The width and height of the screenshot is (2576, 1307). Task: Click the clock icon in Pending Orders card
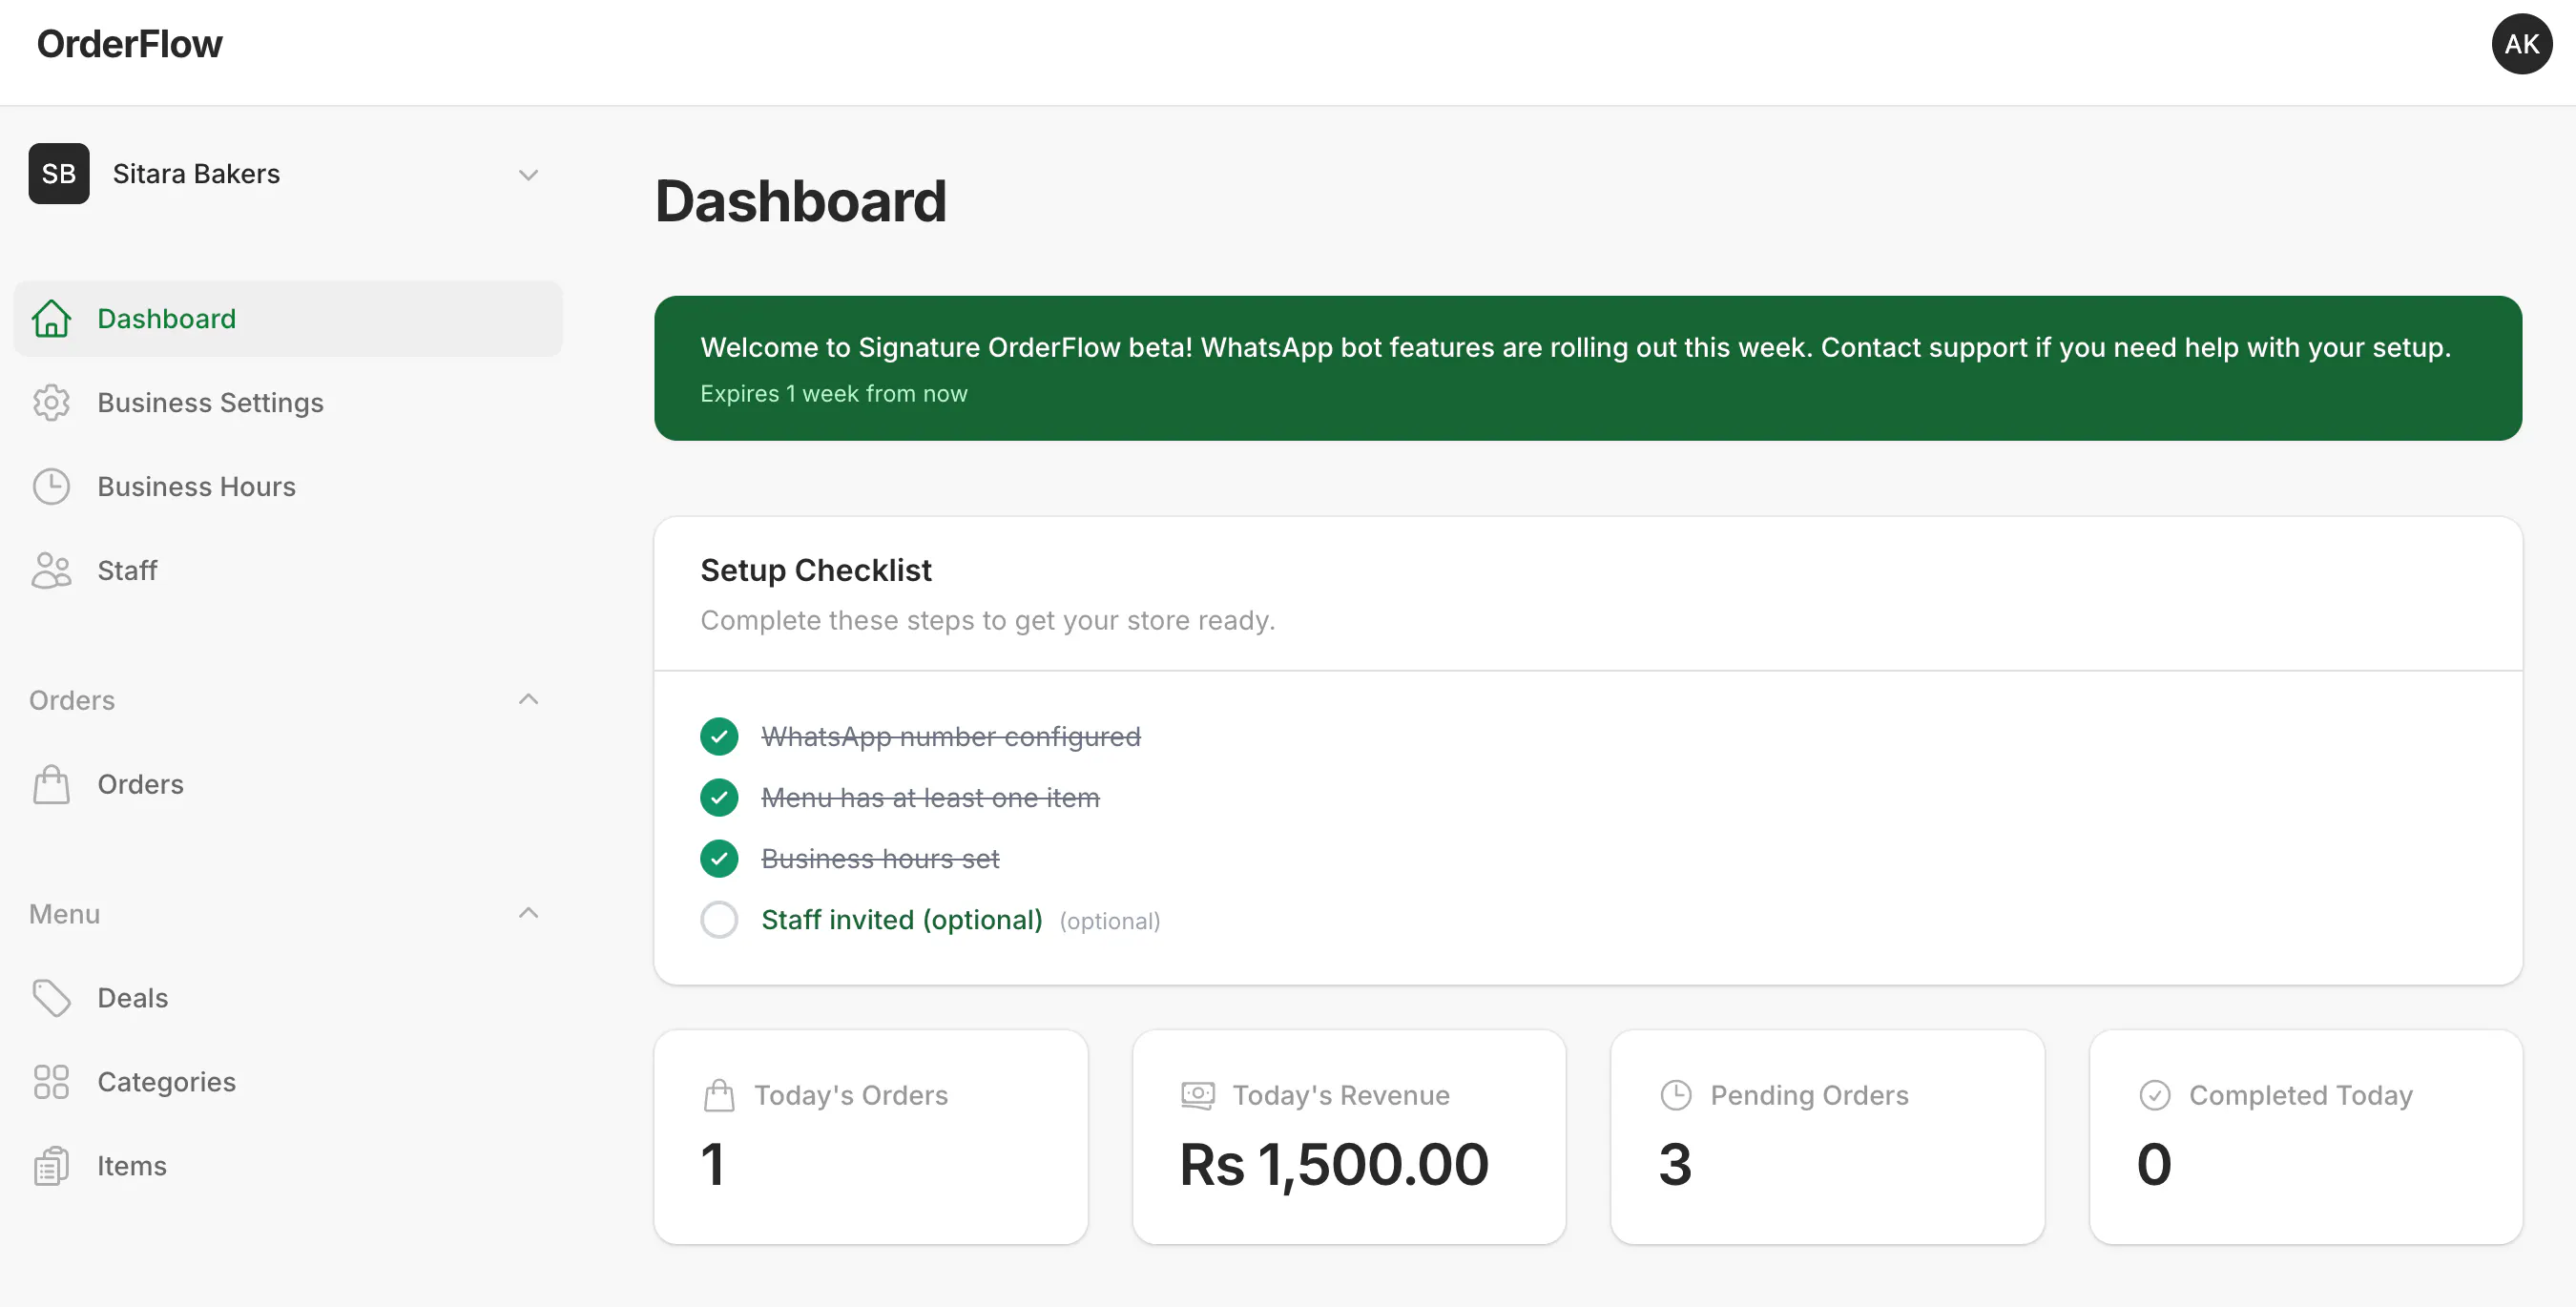pos(1676,1096)
